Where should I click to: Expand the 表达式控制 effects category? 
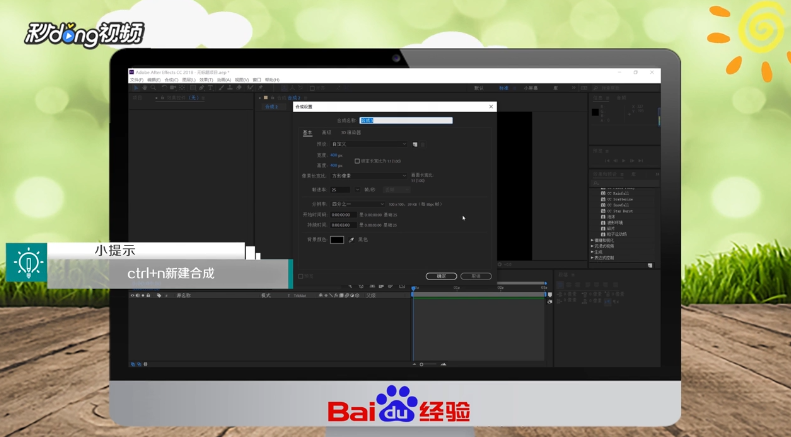pyautogui.click(x=592, y=258)
